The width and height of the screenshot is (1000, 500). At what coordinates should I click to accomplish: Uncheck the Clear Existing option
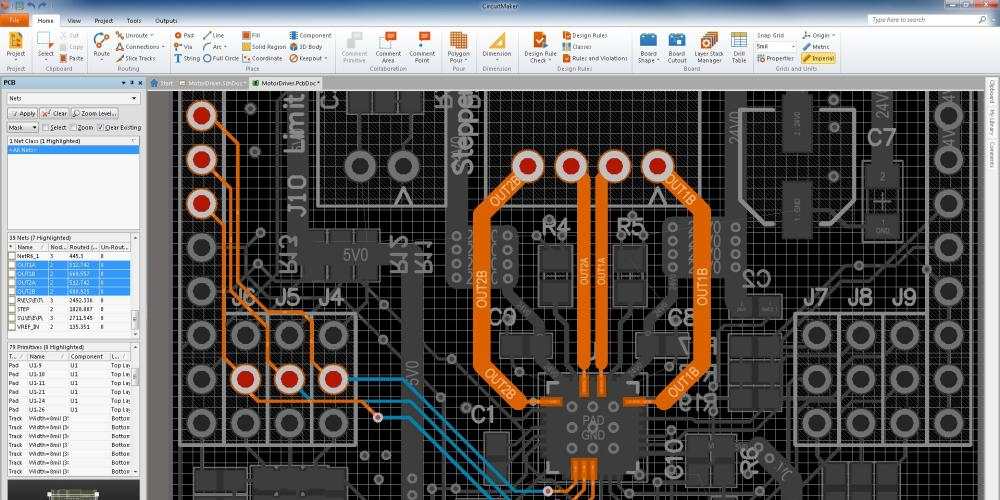point(101,128)
